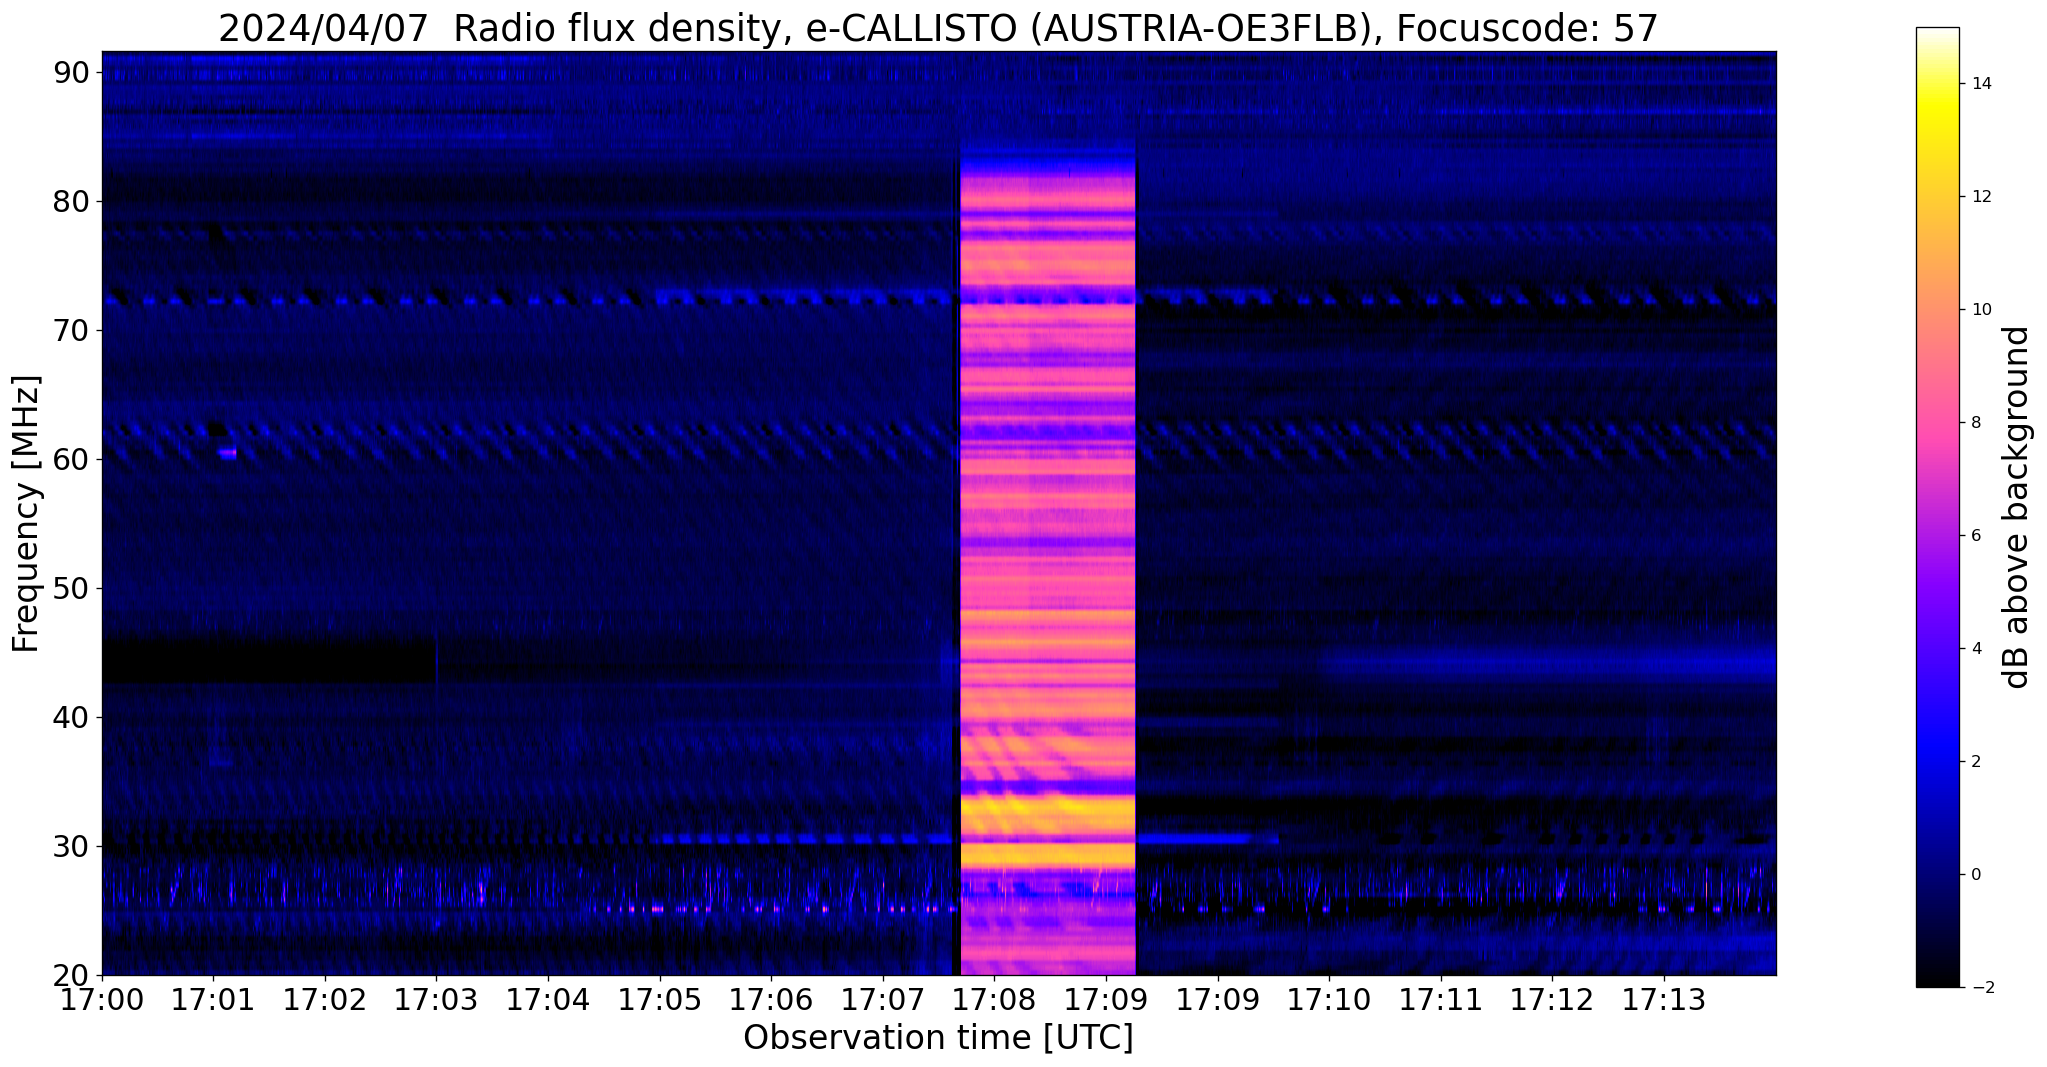Click the 17:11 time tick label
Viewport: 2047px width, 1067px height.
click(x=1441, y=1001)
